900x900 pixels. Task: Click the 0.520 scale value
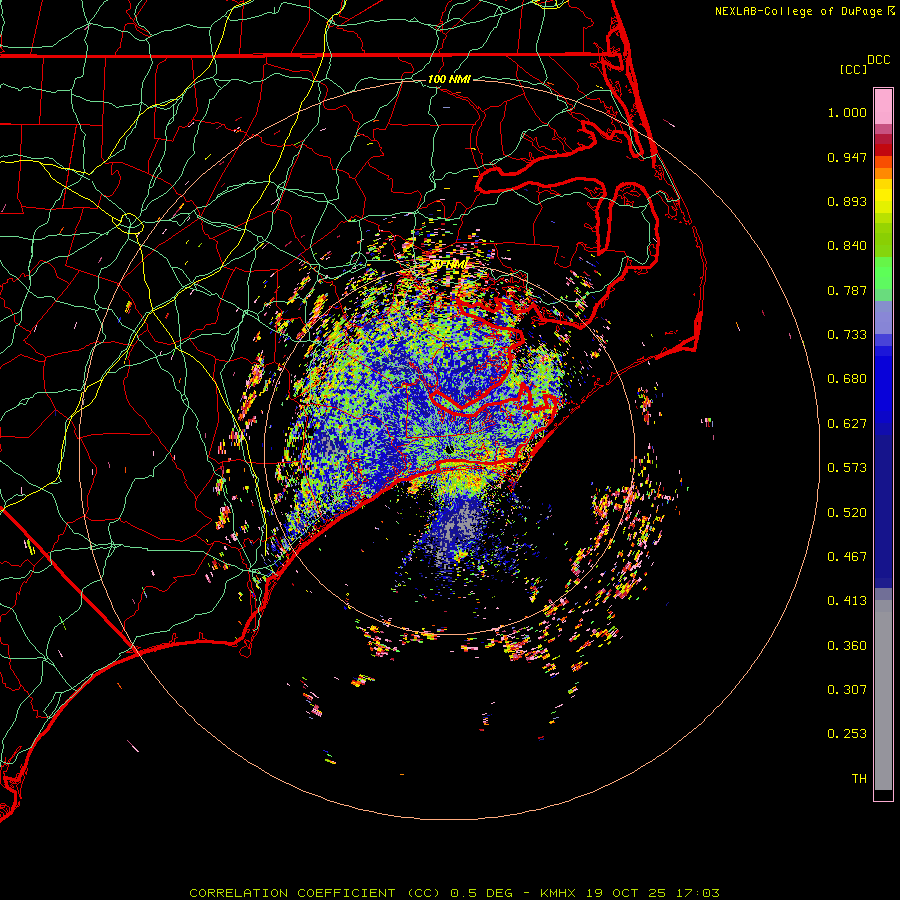[847, 513]
